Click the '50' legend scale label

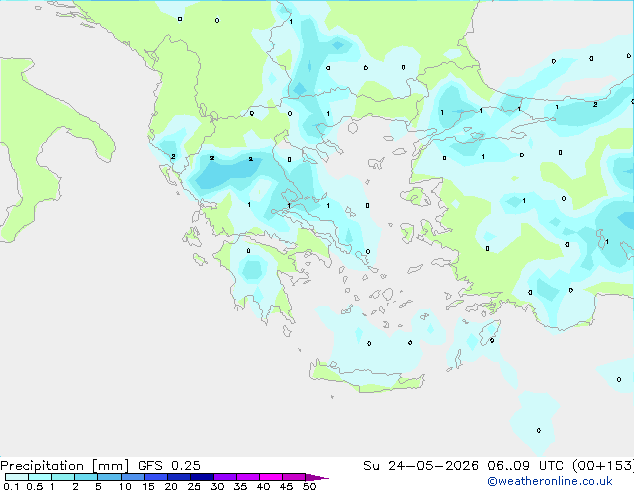(x=310, y=486)
